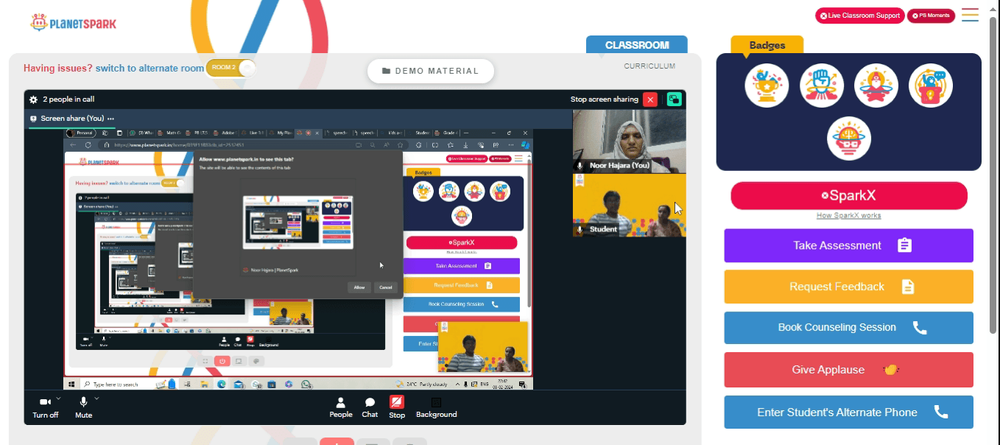Click the green screen layout icon
The height and width of the screenshot is (445, 1000).
point(674,99)
